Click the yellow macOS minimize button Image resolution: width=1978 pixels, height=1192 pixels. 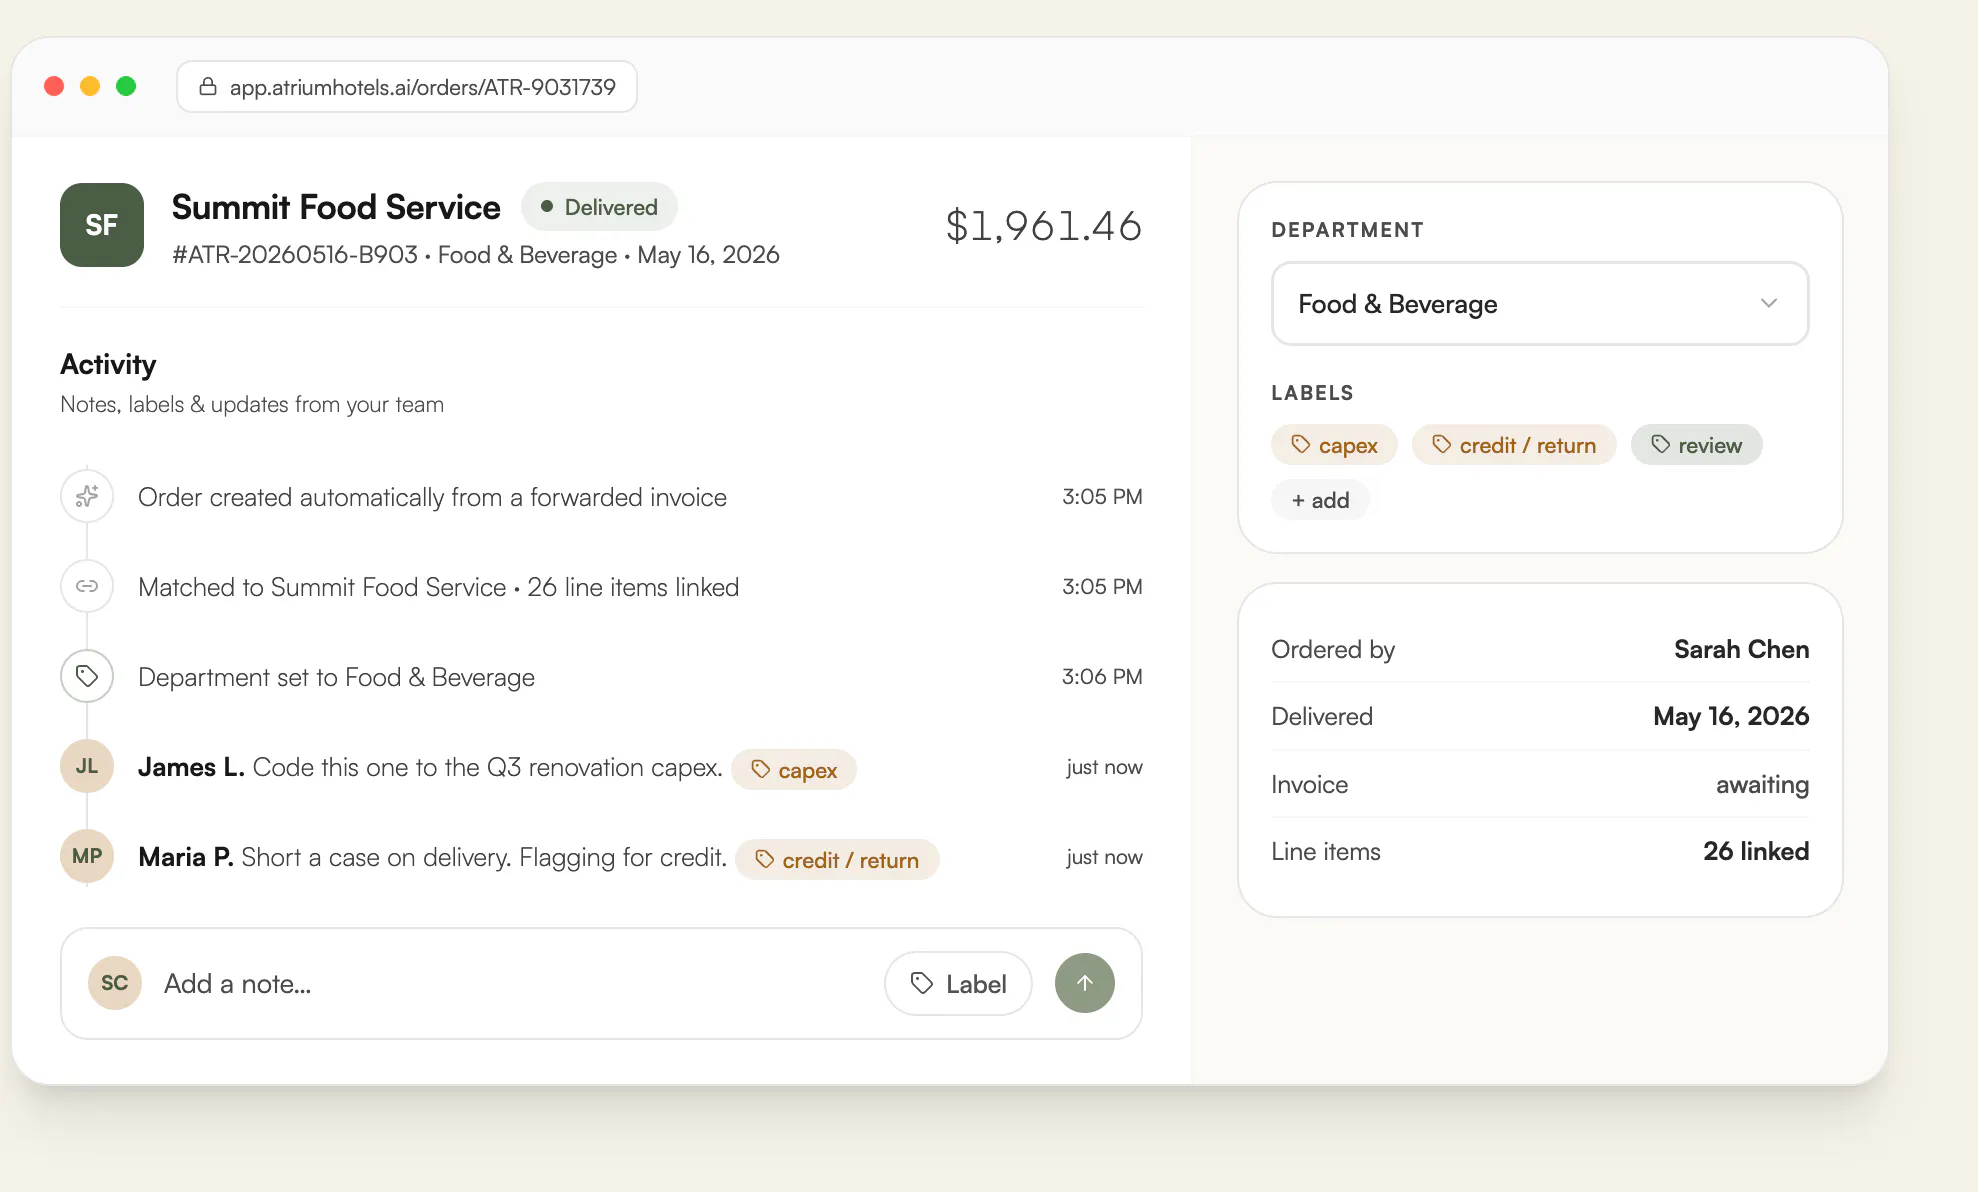point(90,86)
